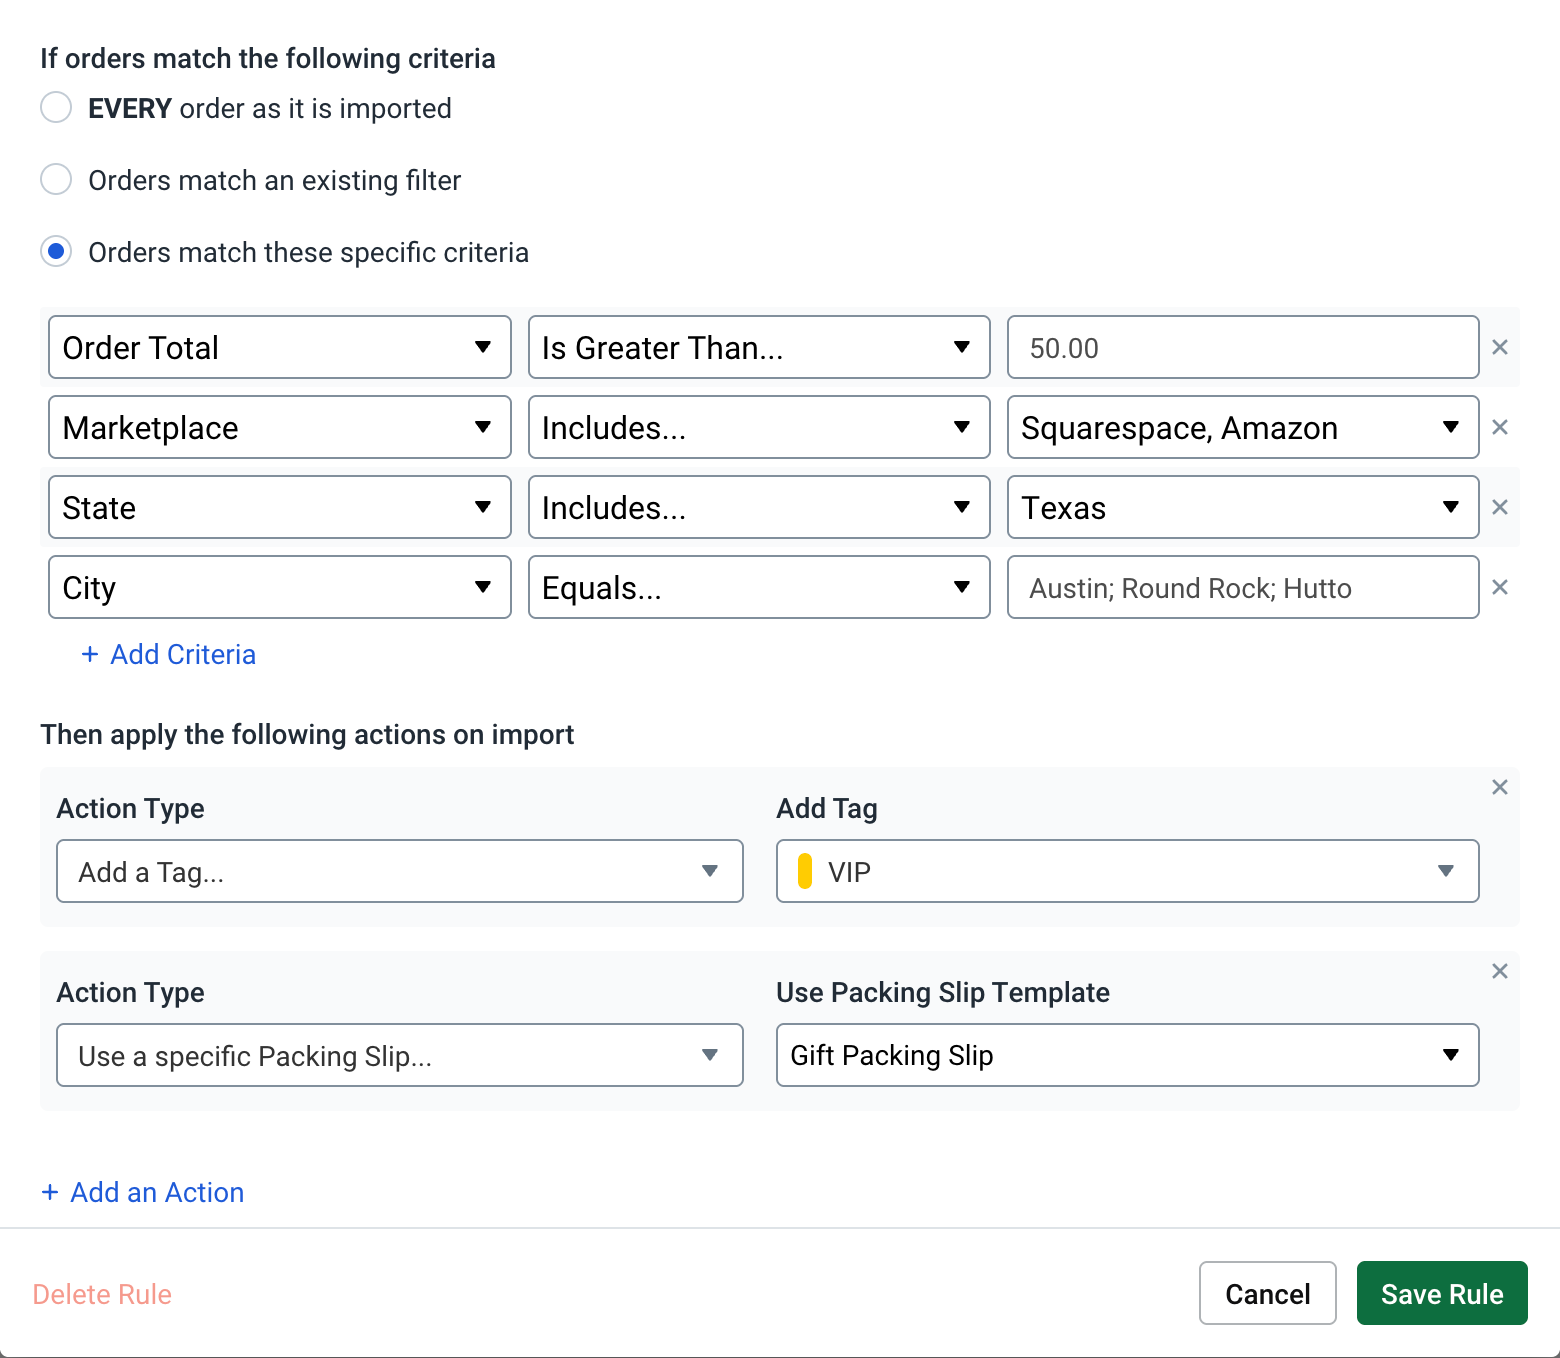Remove the State criteria row
The width and height of the screenshot is (1560, 1358).
[1500, 507]
